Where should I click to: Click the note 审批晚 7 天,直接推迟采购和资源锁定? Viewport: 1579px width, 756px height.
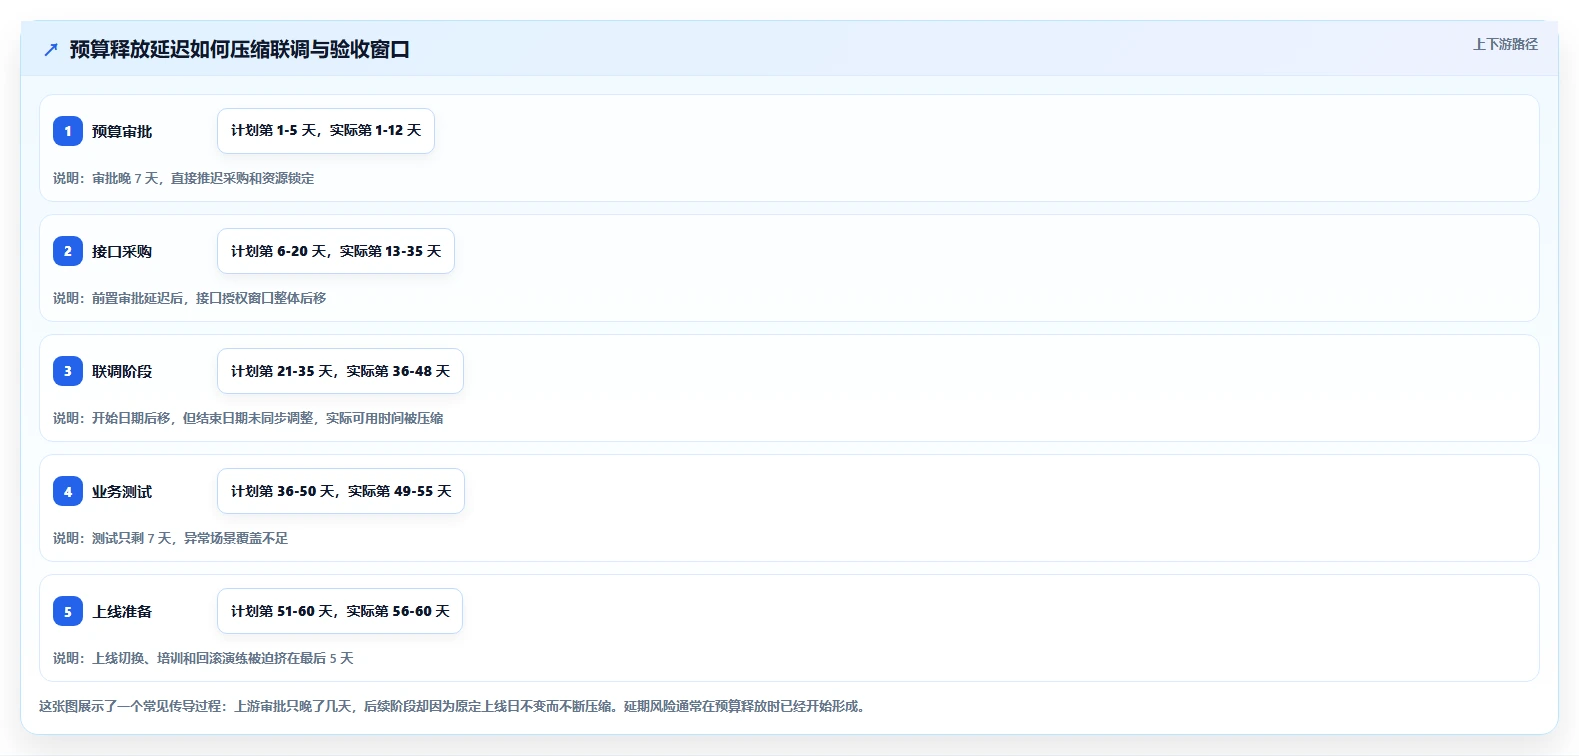click(x=184, y=178)
